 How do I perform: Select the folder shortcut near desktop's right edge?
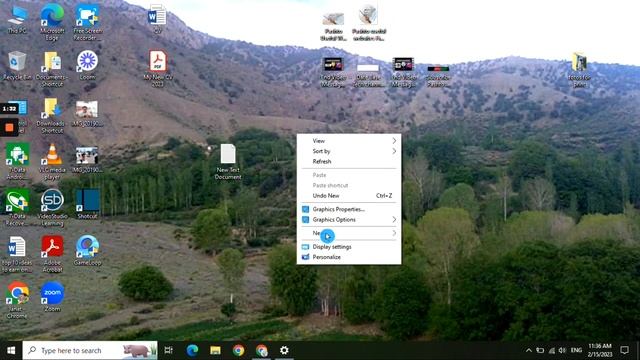(x=579, y=69)
